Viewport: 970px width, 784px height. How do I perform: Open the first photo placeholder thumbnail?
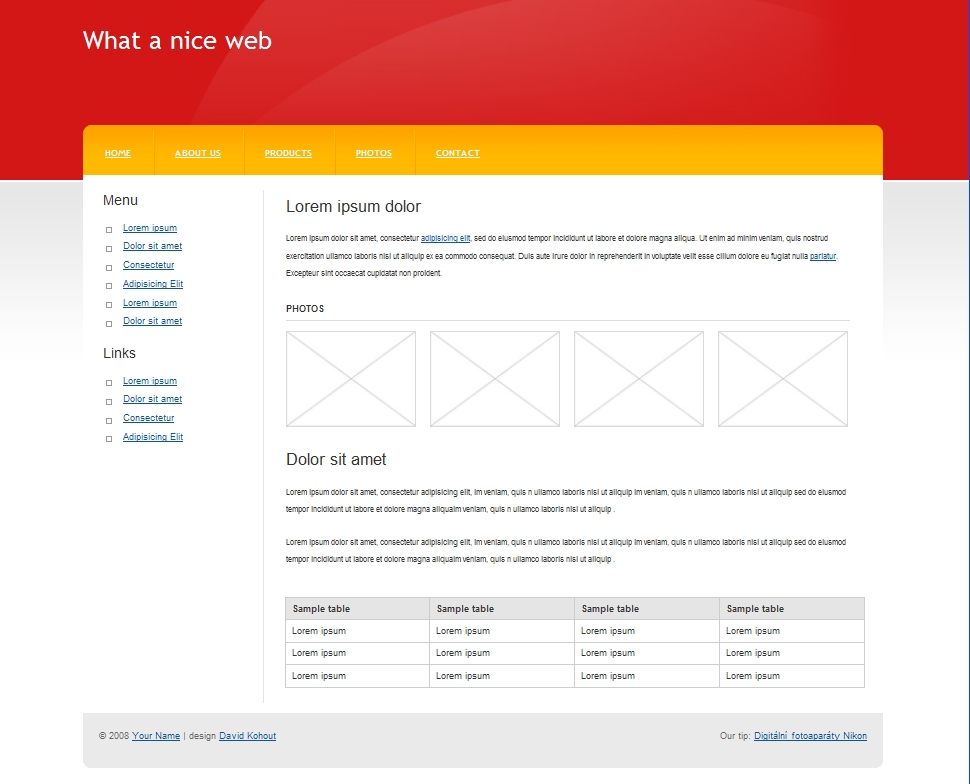[351, 379]
